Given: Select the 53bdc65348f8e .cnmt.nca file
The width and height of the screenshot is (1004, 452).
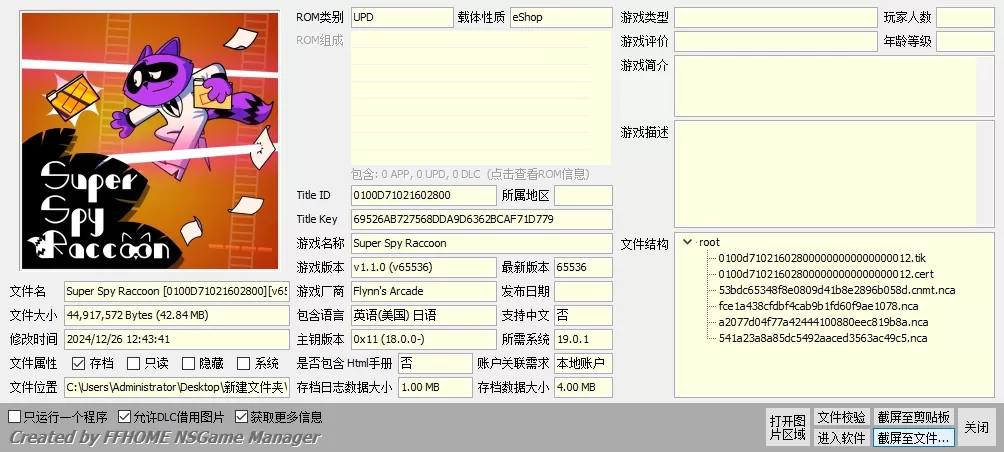Looking at the screenshot, I should pyautogui.click(x=836, y=290).
